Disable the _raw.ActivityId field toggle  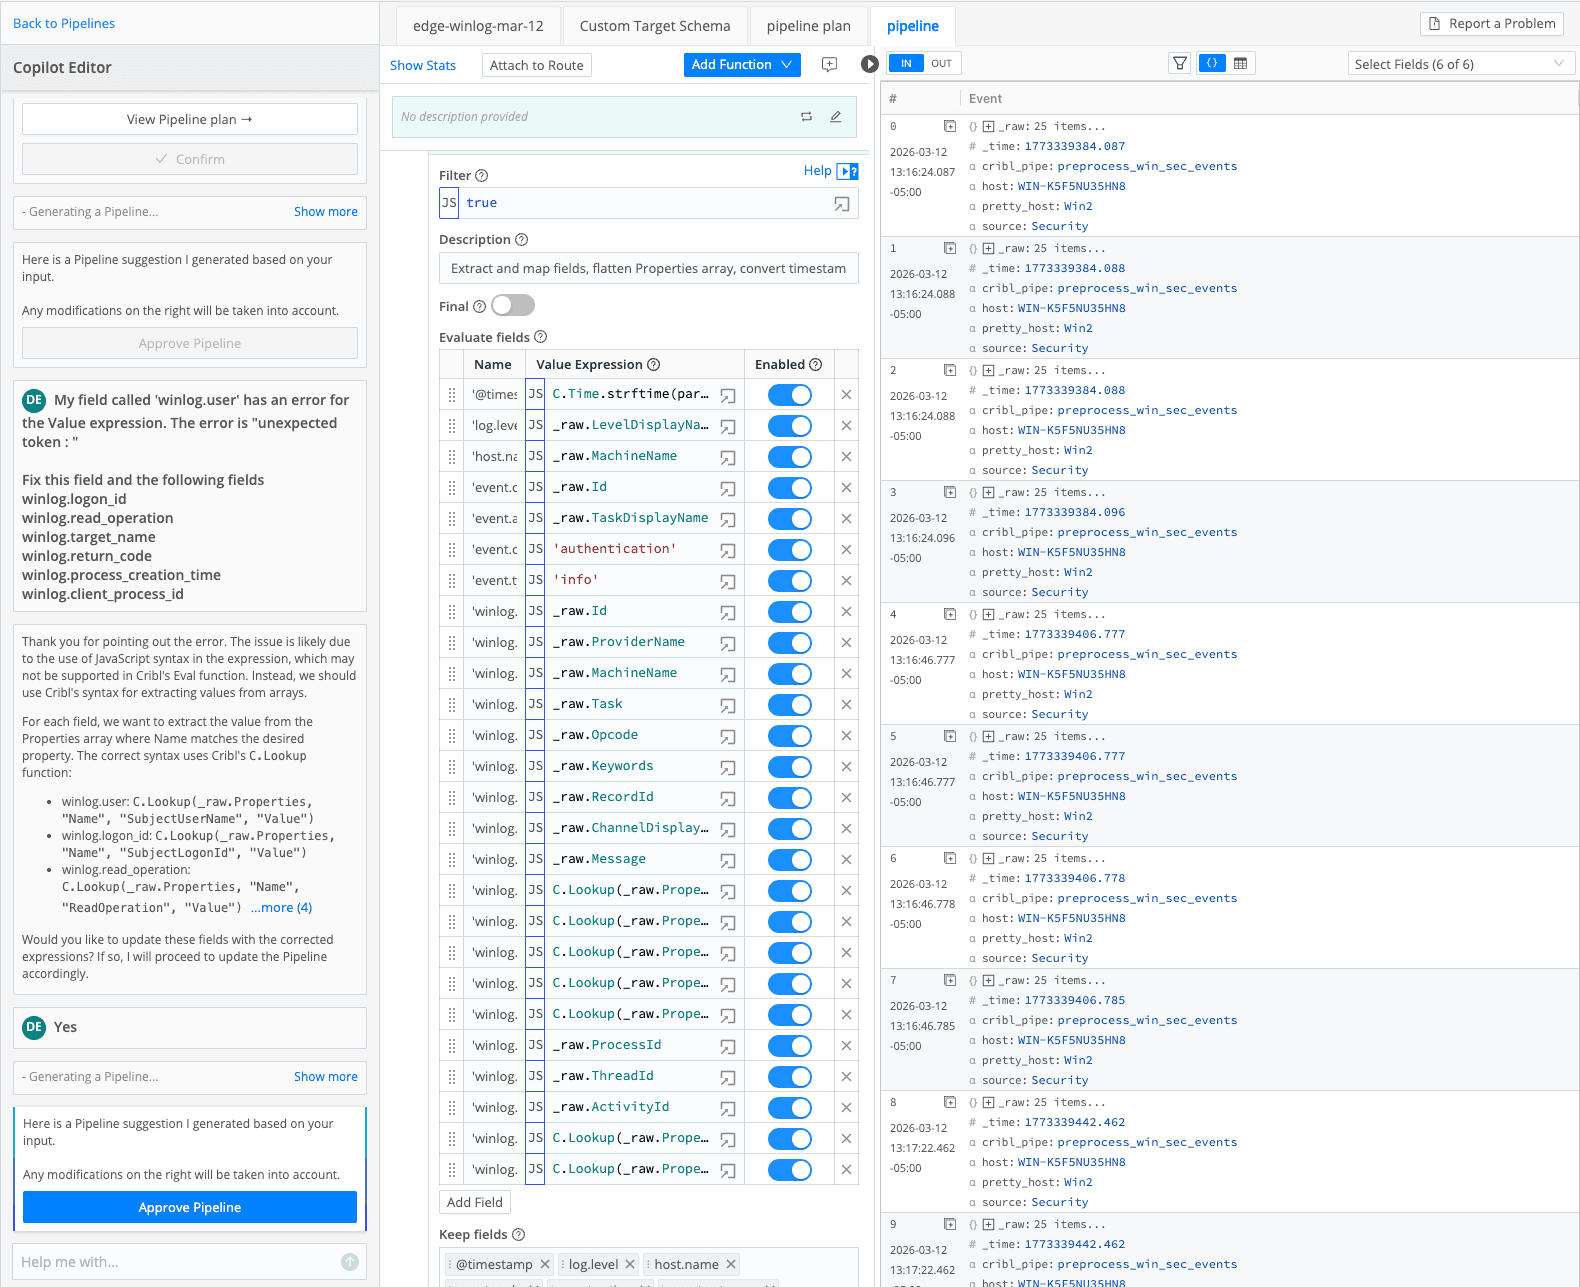point(790,1108)
